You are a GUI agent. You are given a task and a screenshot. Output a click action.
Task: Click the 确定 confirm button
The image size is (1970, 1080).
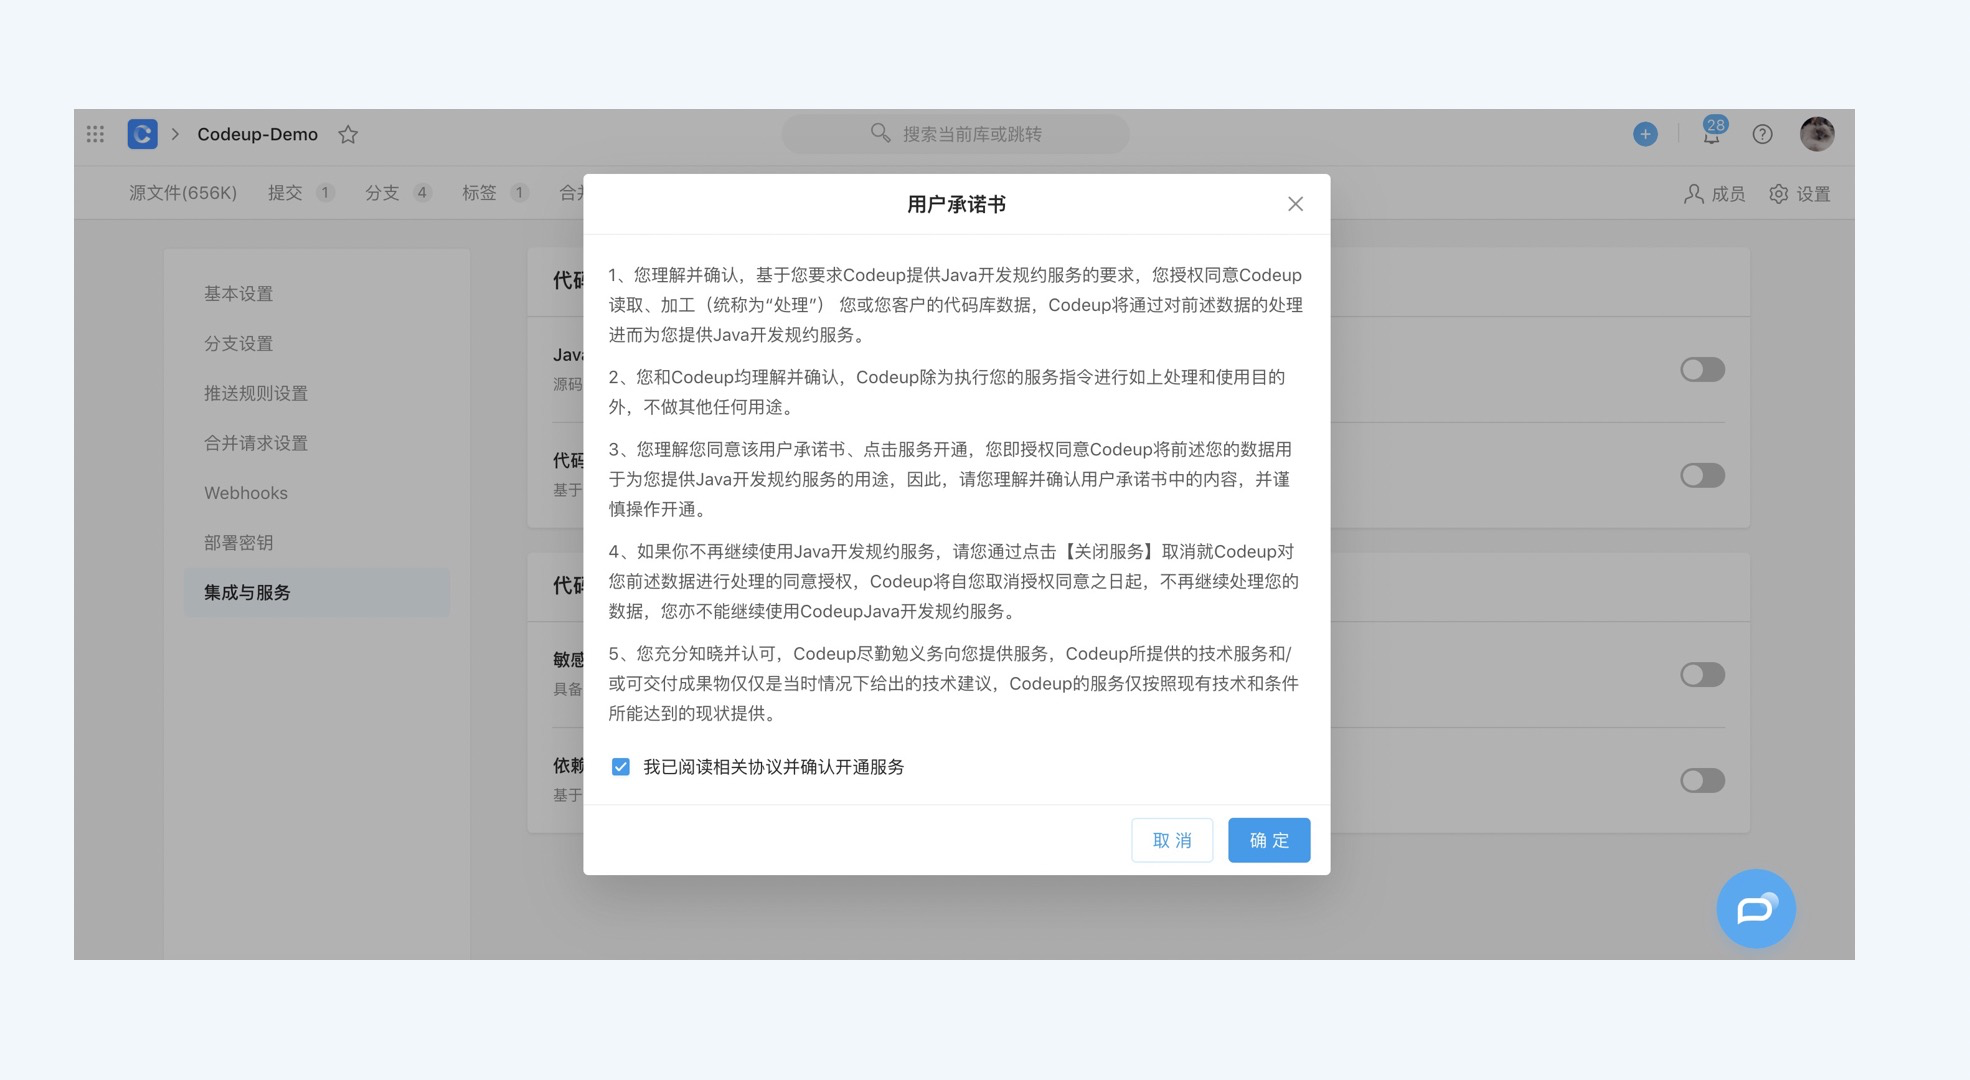click(1268, 840)
